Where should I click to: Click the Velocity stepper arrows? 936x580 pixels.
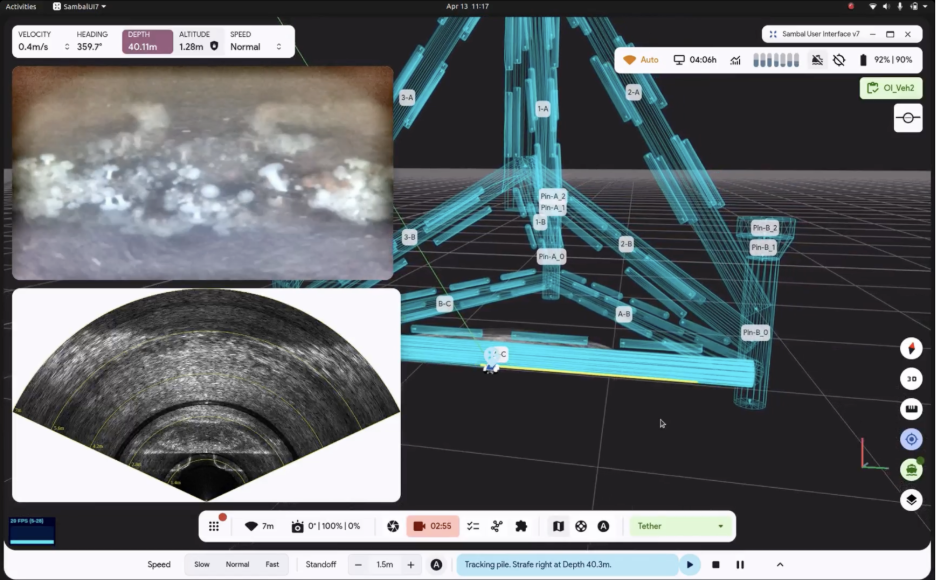[x=67, y=47]
